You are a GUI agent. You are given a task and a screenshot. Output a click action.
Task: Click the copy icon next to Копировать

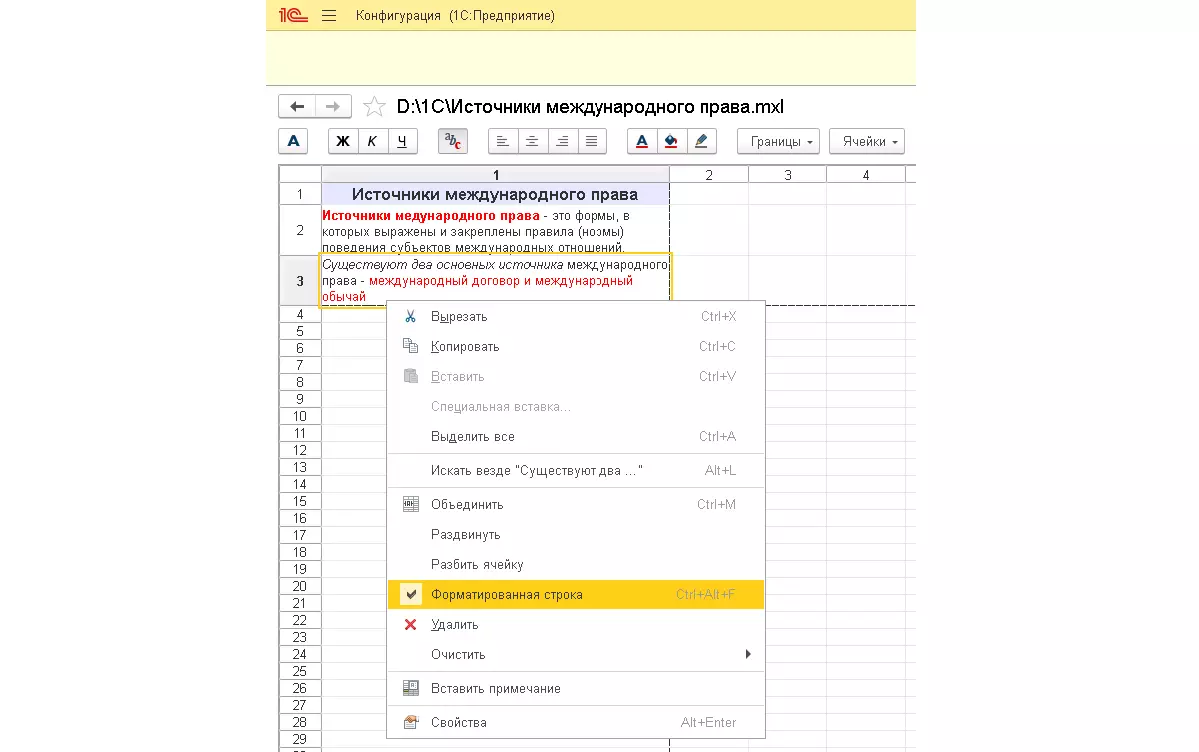tap(411, 346)
